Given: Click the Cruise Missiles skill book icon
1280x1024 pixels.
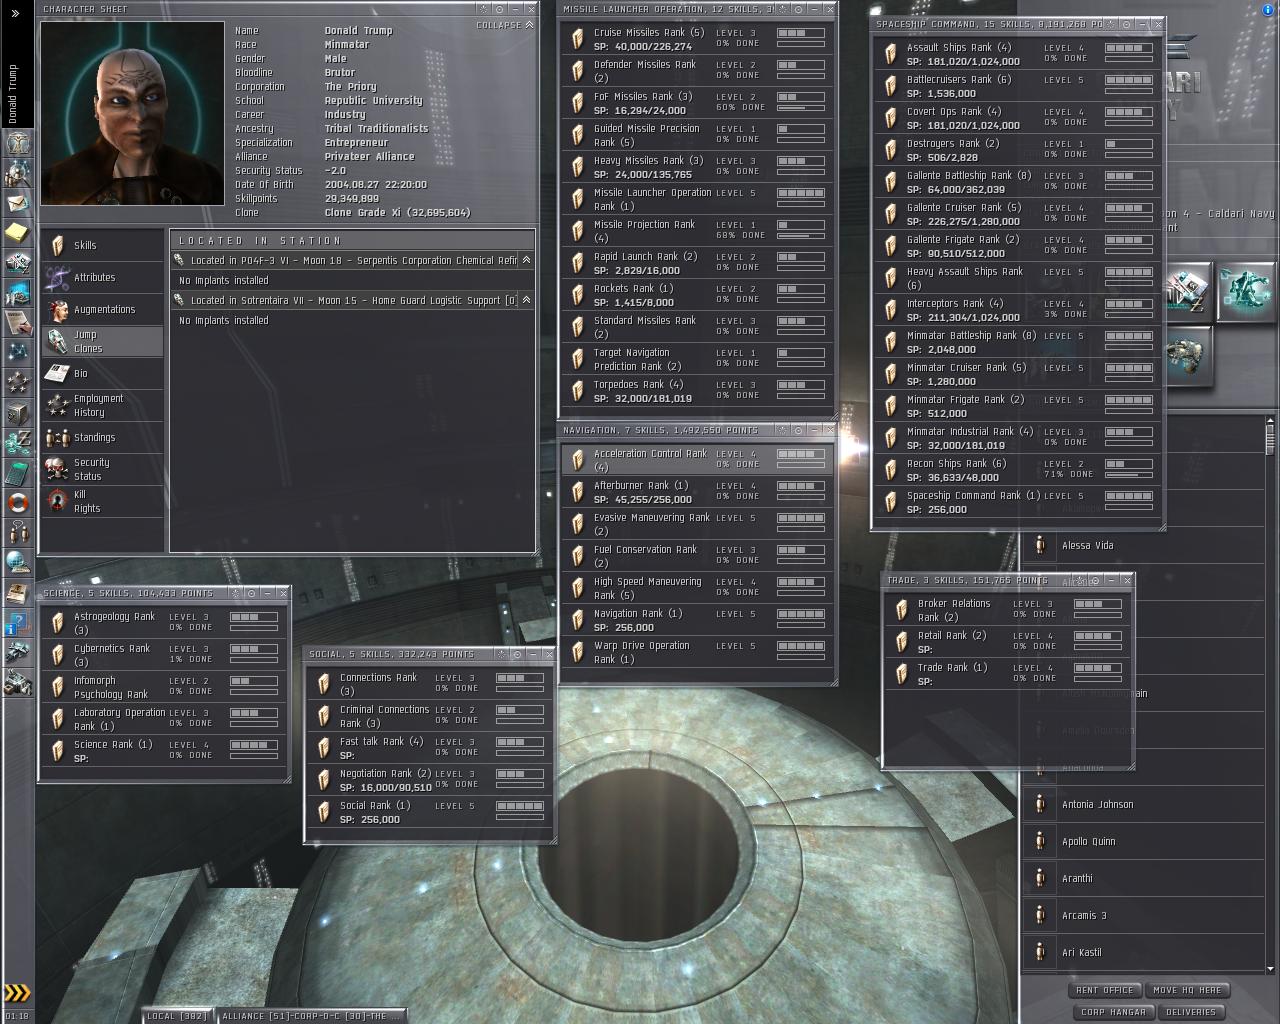Looking at the screenshot, I should pos(577,39).
